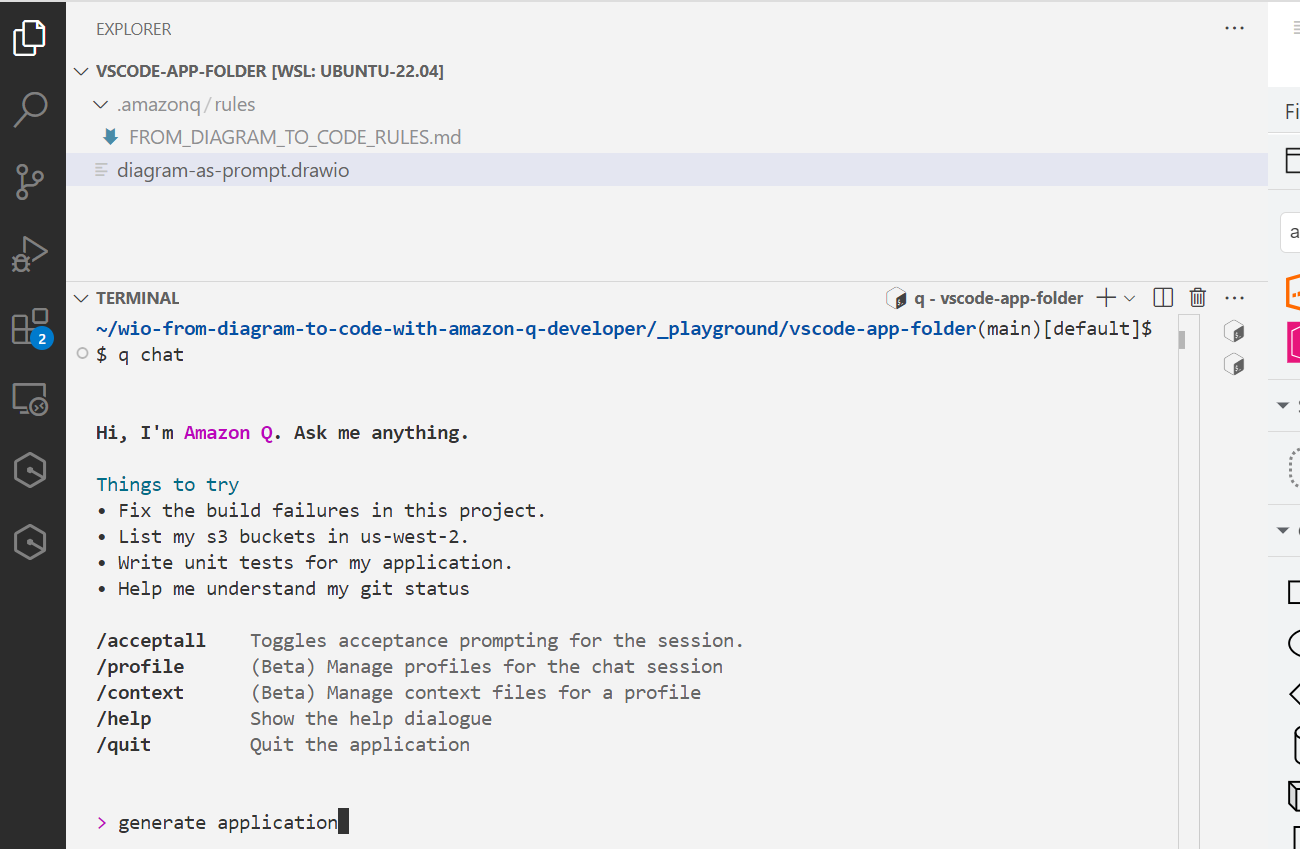Click the Explorer panel more actions ellipsis
This screenshot has width=1300, height=849.
pyautogui.click(x=1235, y=29)
